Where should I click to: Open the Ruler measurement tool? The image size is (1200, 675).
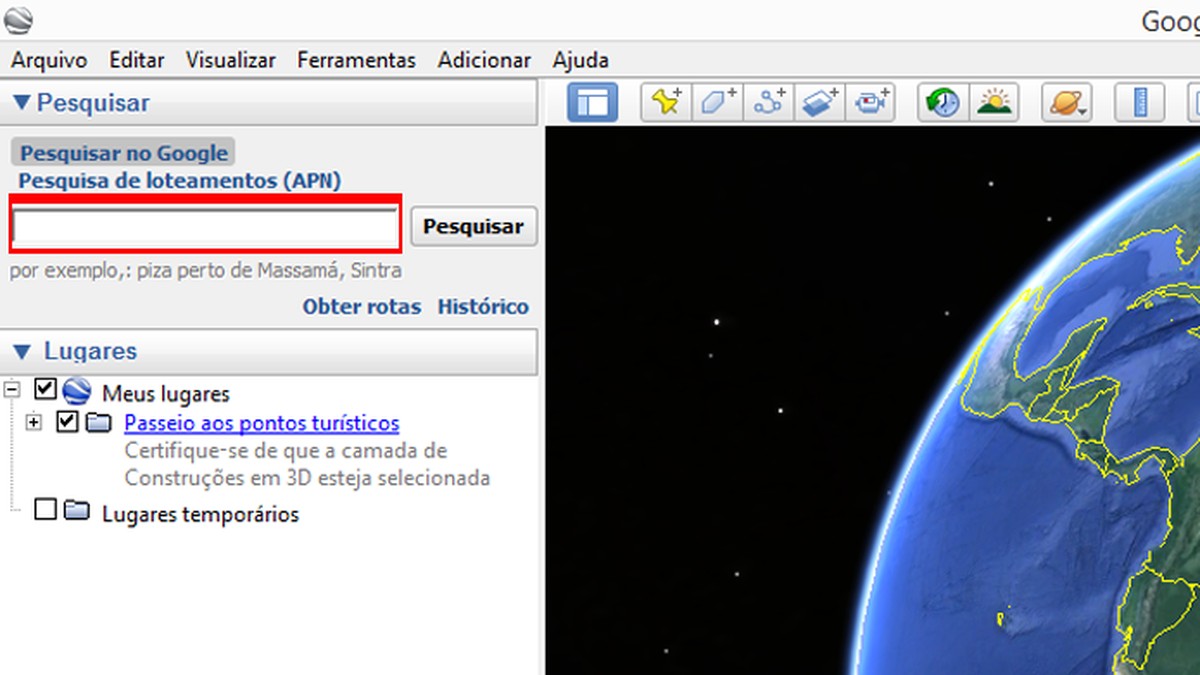[x=1138, y=101]
